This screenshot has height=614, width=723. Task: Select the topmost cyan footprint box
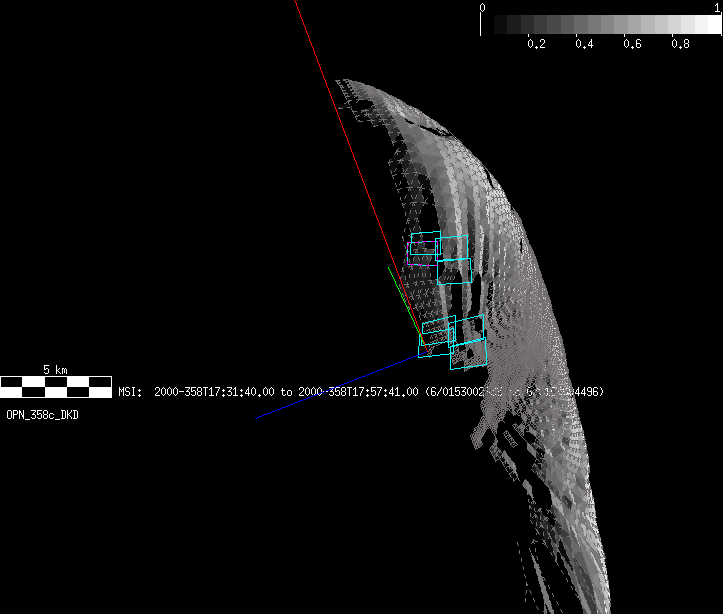click(x=425, y=237)
